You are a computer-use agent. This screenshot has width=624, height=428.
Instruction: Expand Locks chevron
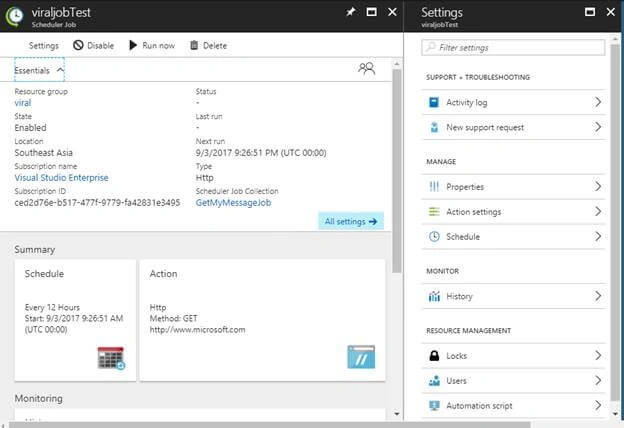point(598,356)
